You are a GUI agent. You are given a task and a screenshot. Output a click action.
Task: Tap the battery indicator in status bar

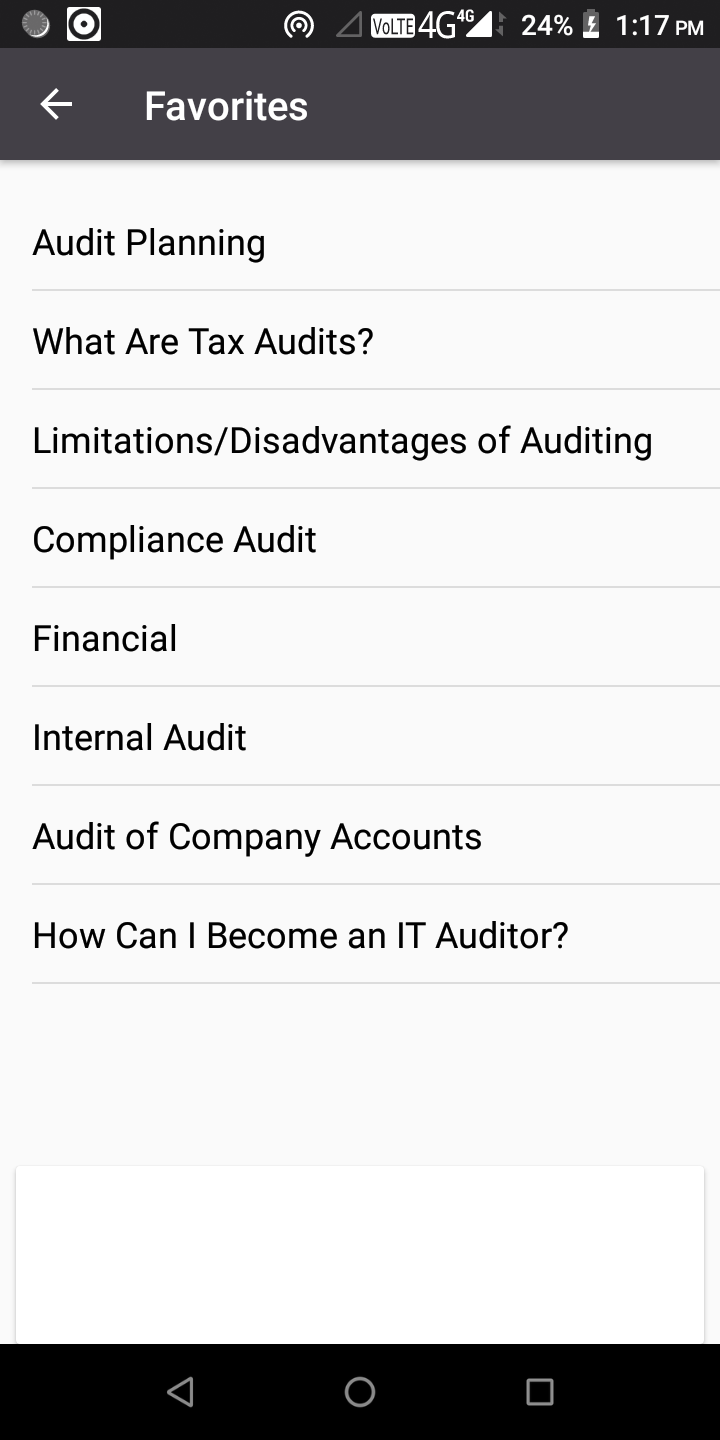pos(590,25)
